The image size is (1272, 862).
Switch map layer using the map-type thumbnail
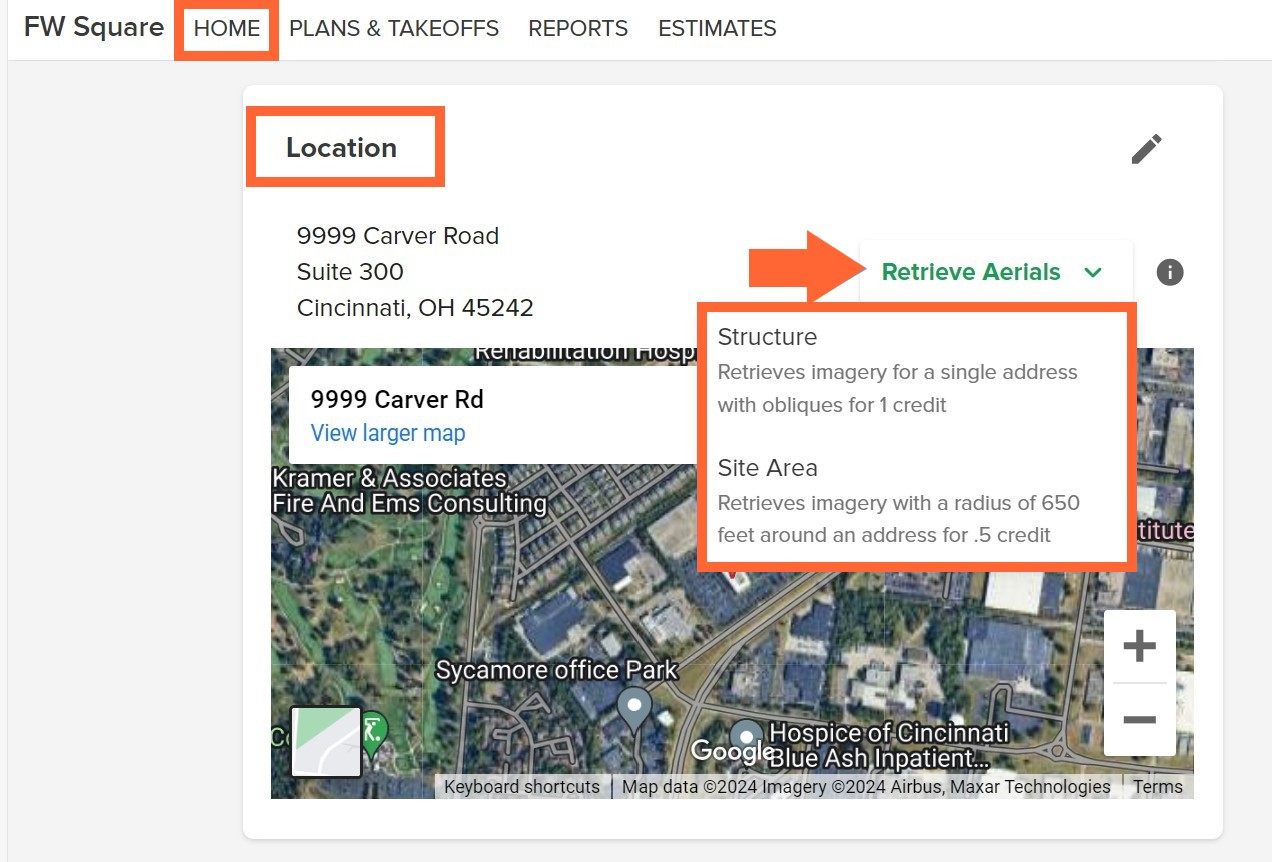pyautogui.click(x=326, y=742)
